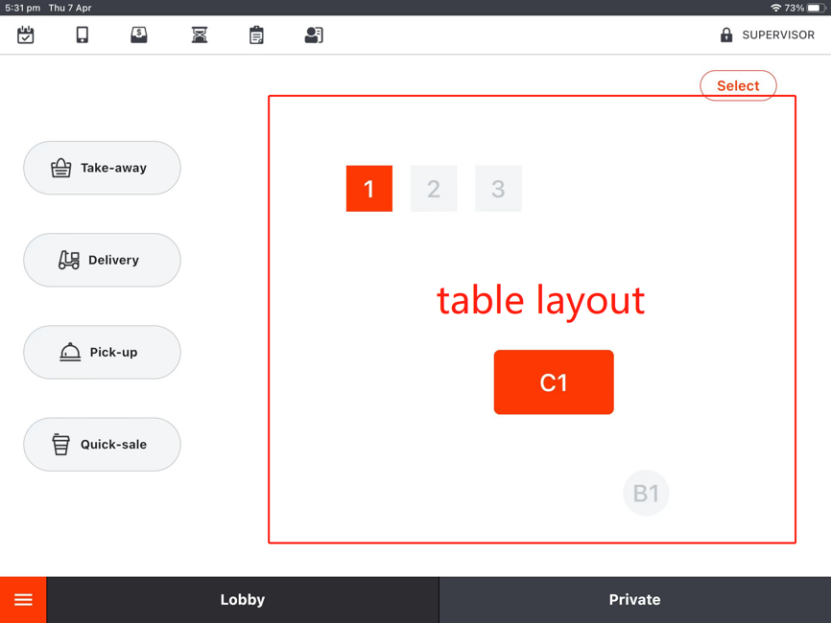831x623 pixels.
Task: Select table 1 in layout
Action: coord(369,189)
